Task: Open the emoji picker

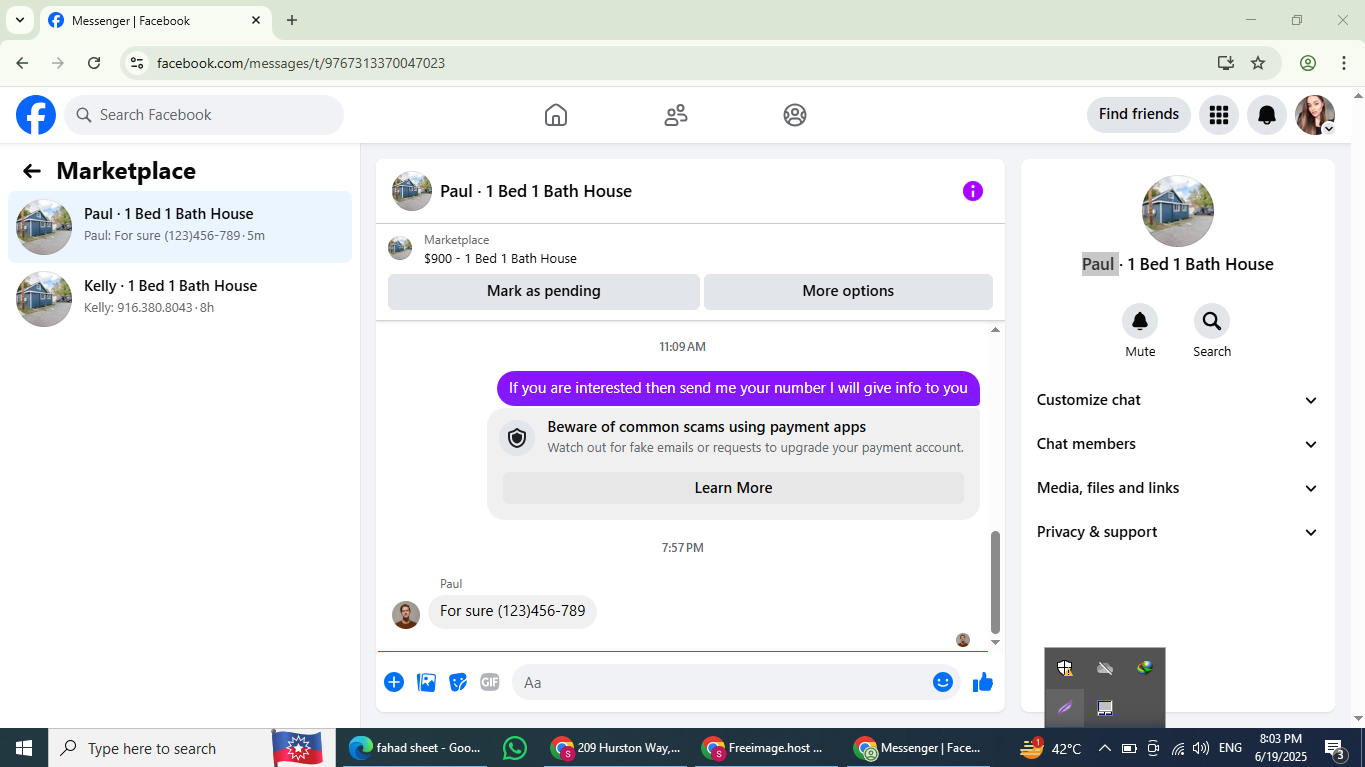Action: 943,682
